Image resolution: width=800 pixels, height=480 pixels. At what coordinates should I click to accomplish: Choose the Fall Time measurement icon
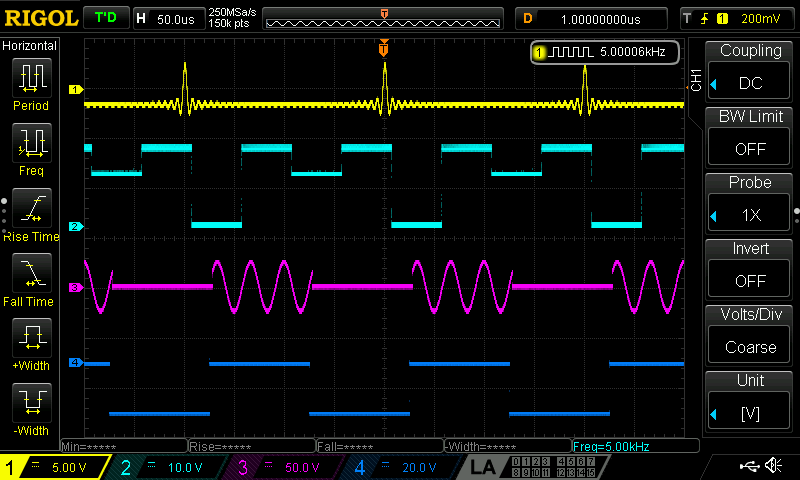(31, 276)
